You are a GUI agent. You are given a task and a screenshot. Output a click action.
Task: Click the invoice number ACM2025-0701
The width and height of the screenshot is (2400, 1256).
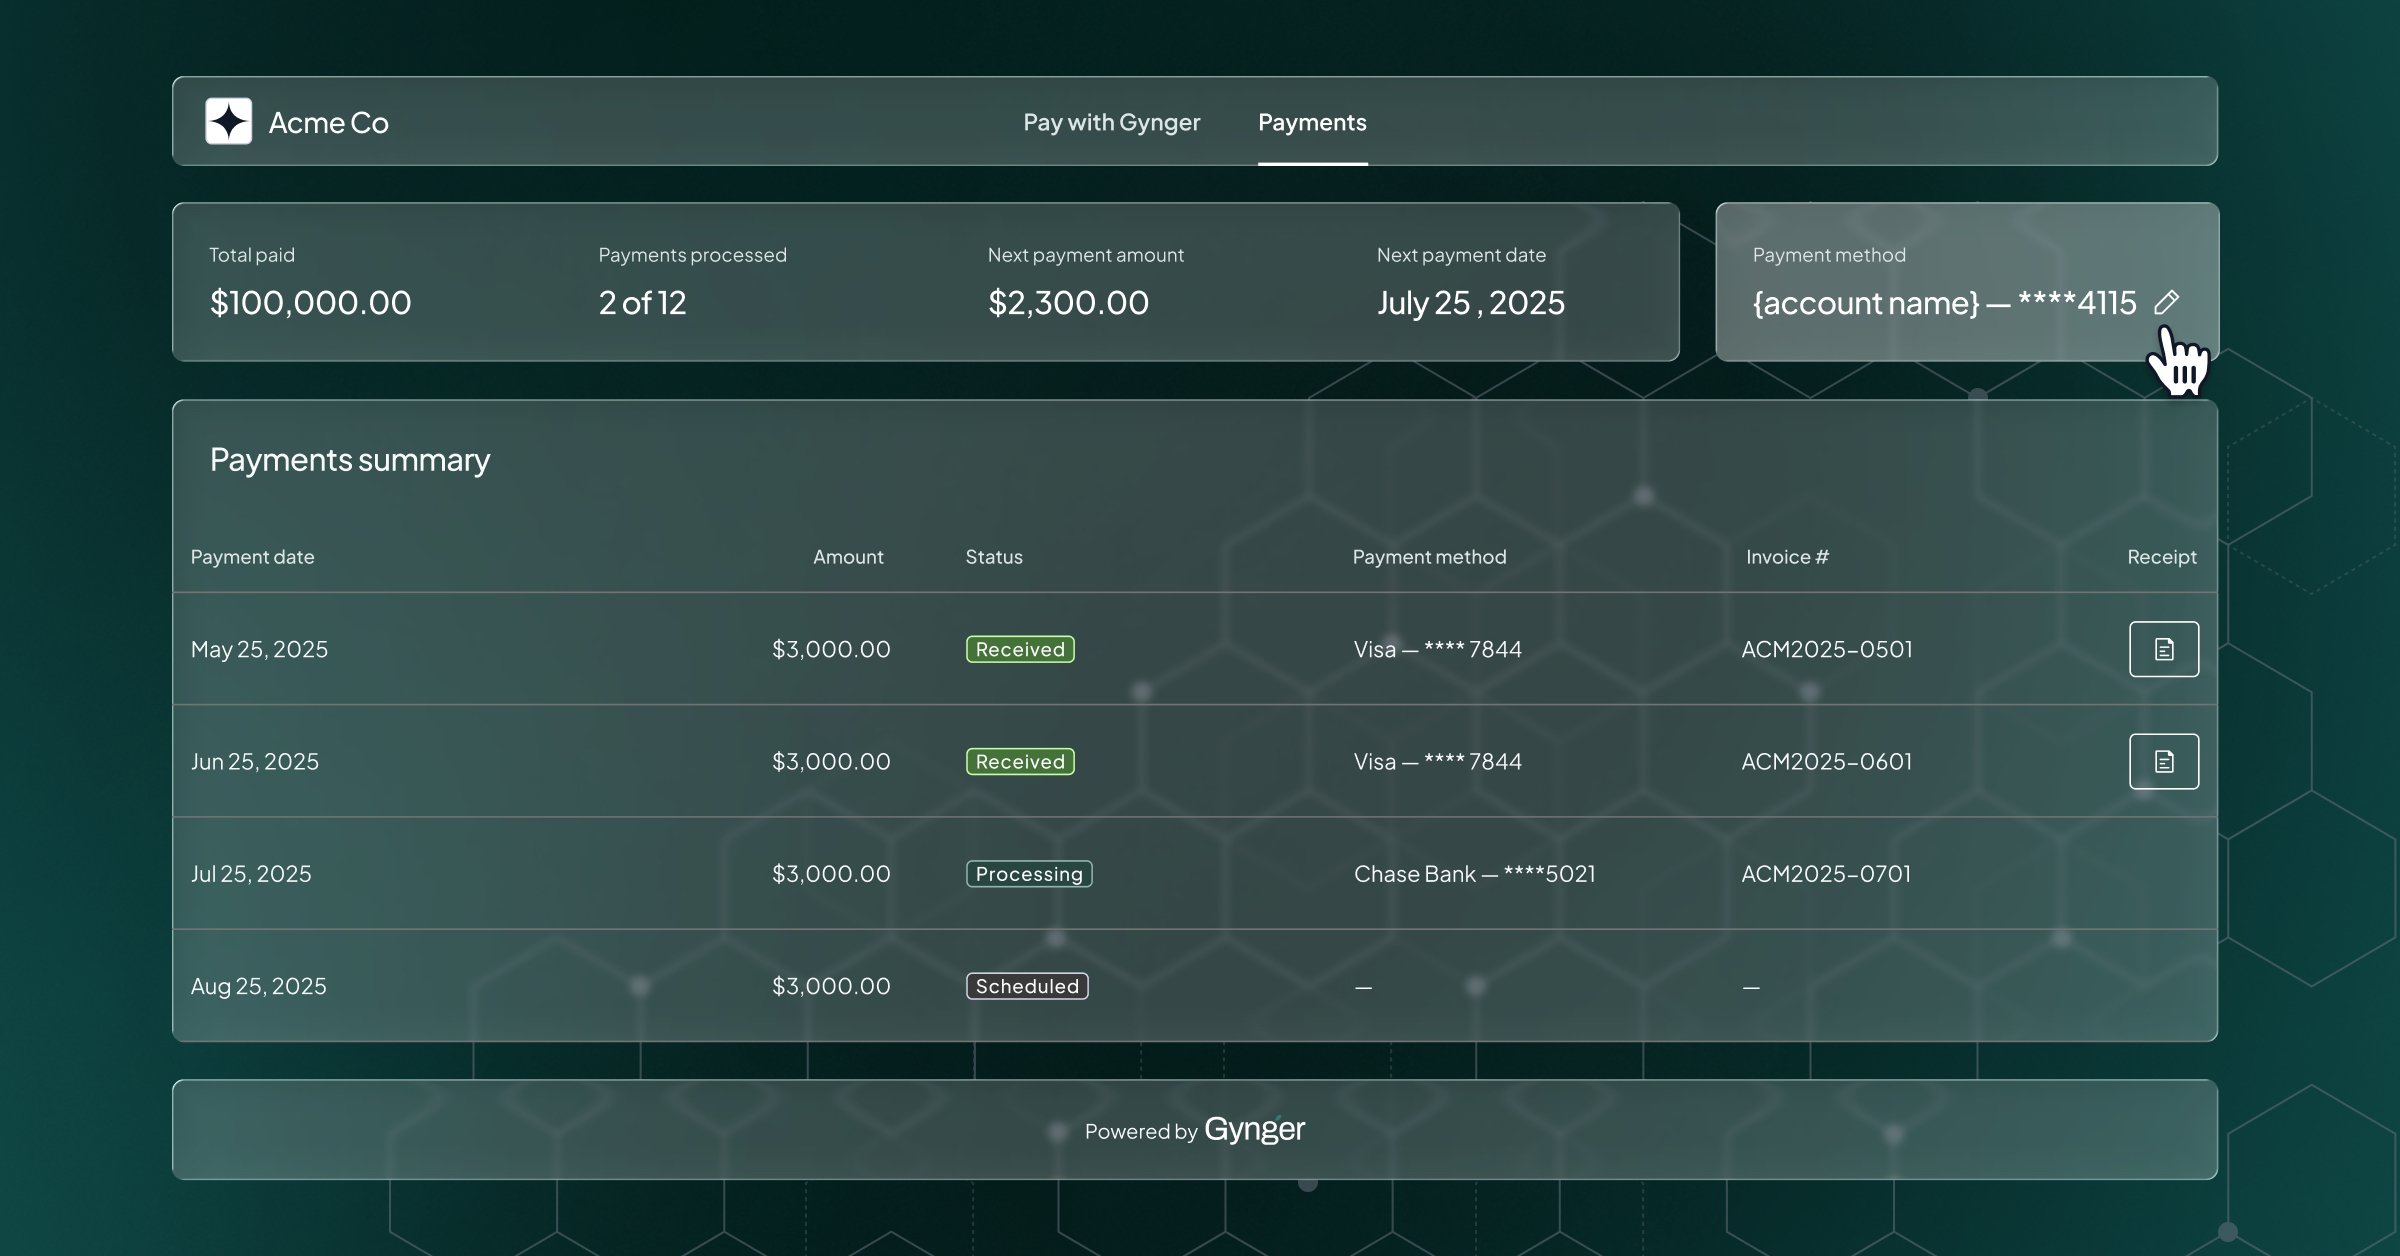point(1825,873)
